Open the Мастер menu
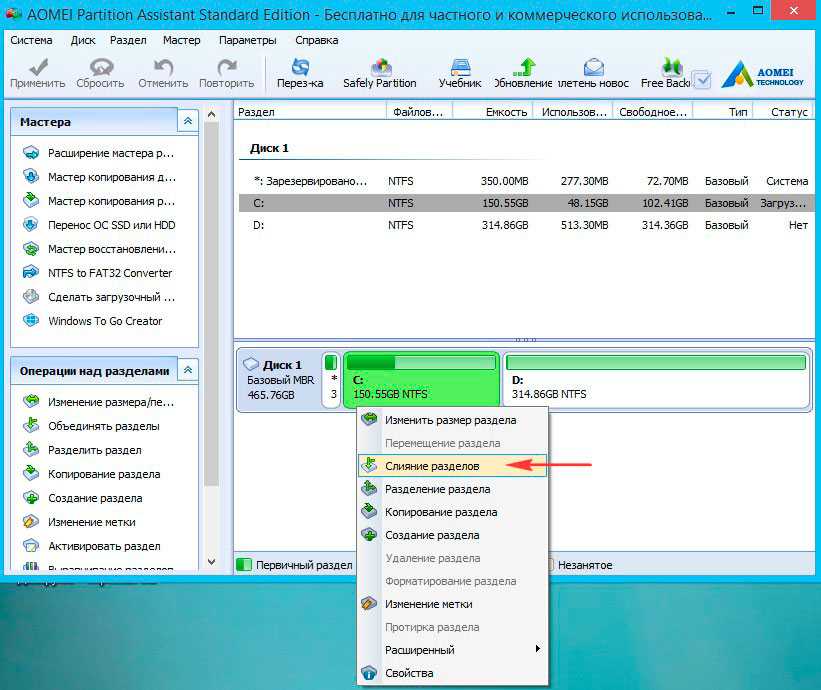 tap(182, 40)
